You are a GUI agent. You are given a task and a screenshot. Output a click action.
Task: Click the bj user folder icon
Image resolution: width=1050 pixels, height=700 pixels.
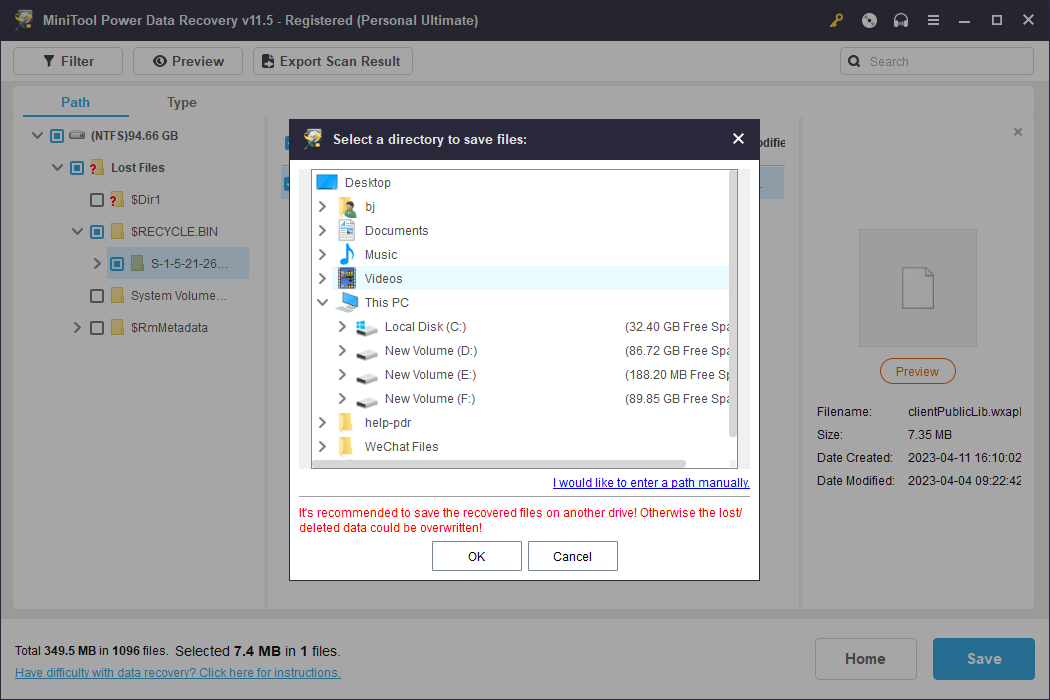[347, 206]
